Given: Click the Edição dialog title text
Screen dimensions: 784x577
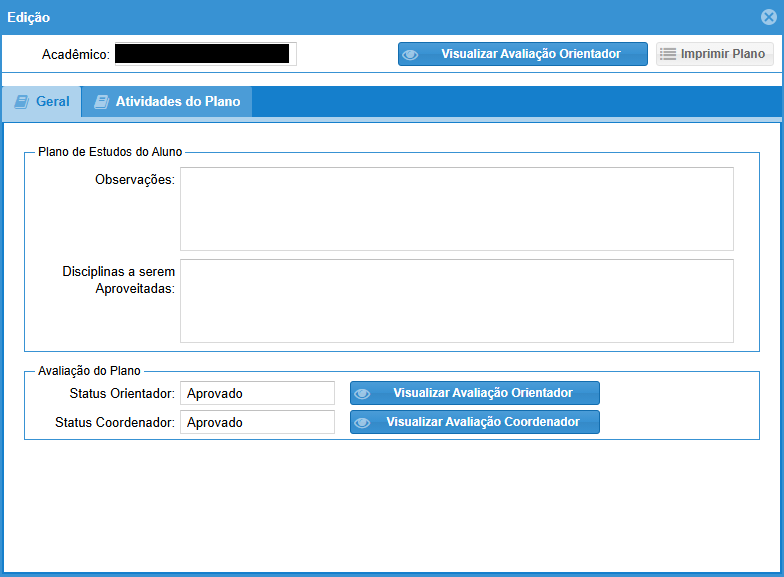Looking at the screenshot, I should [x=29, y=17].
